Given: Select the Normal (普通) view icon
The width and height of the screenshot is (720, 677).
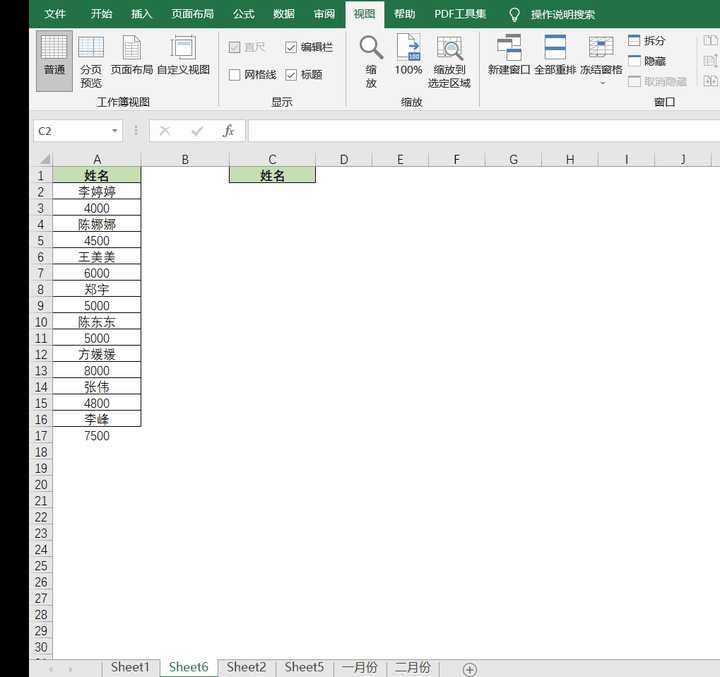Looking at the screenshot, I should [x=54, y=61].
